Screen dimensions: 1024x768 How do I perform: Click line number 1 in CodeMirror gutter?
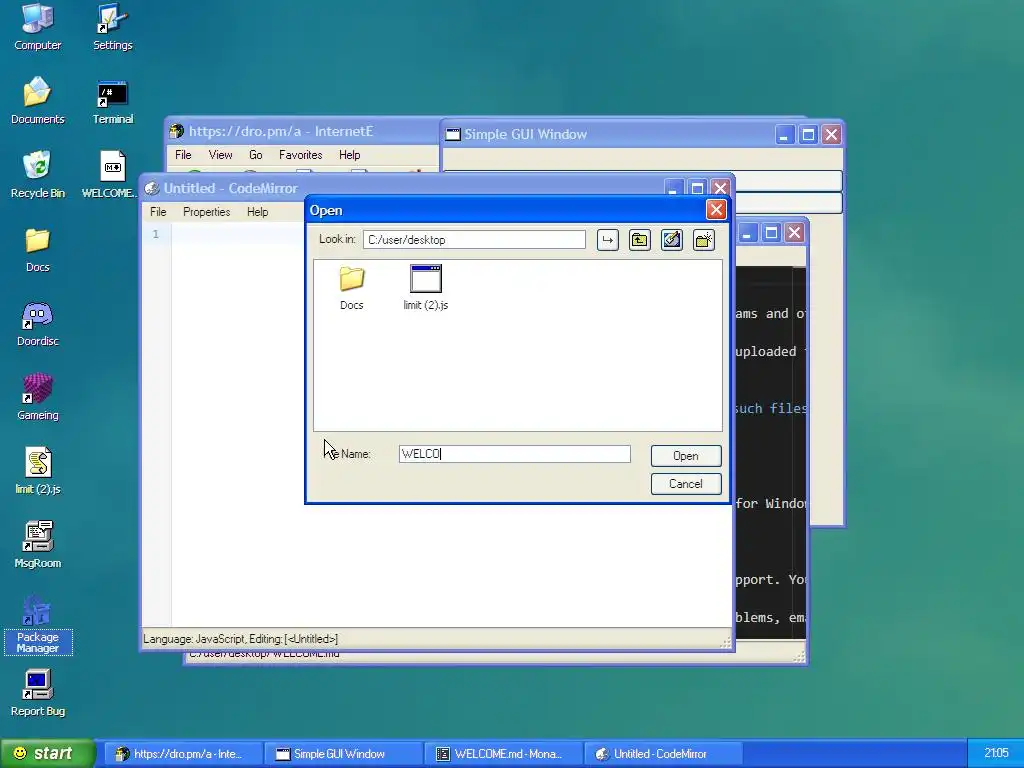pyautogui.click(x=155, y=234)
